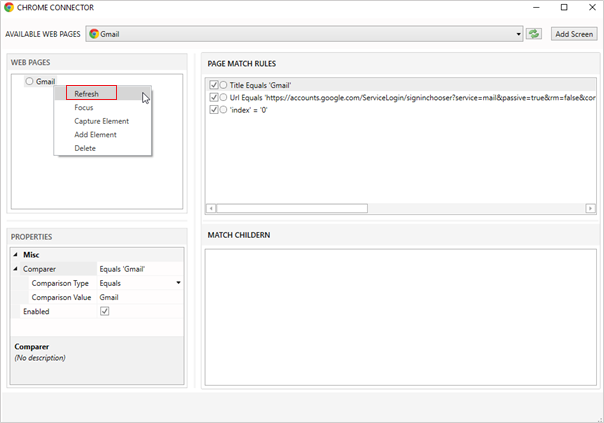Click the Url Equals rule text
The image size is (604, 423).
pyautogui.click(x=413, y=97)
